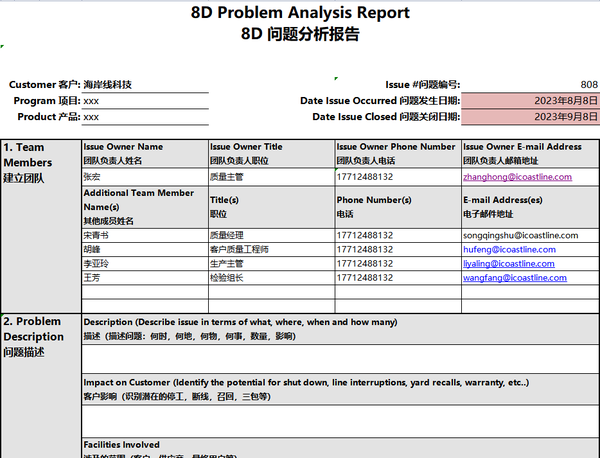Screen dimensions: 600x458
Task: Select the issue owner name cell 张宏
Action: [145, 177]
